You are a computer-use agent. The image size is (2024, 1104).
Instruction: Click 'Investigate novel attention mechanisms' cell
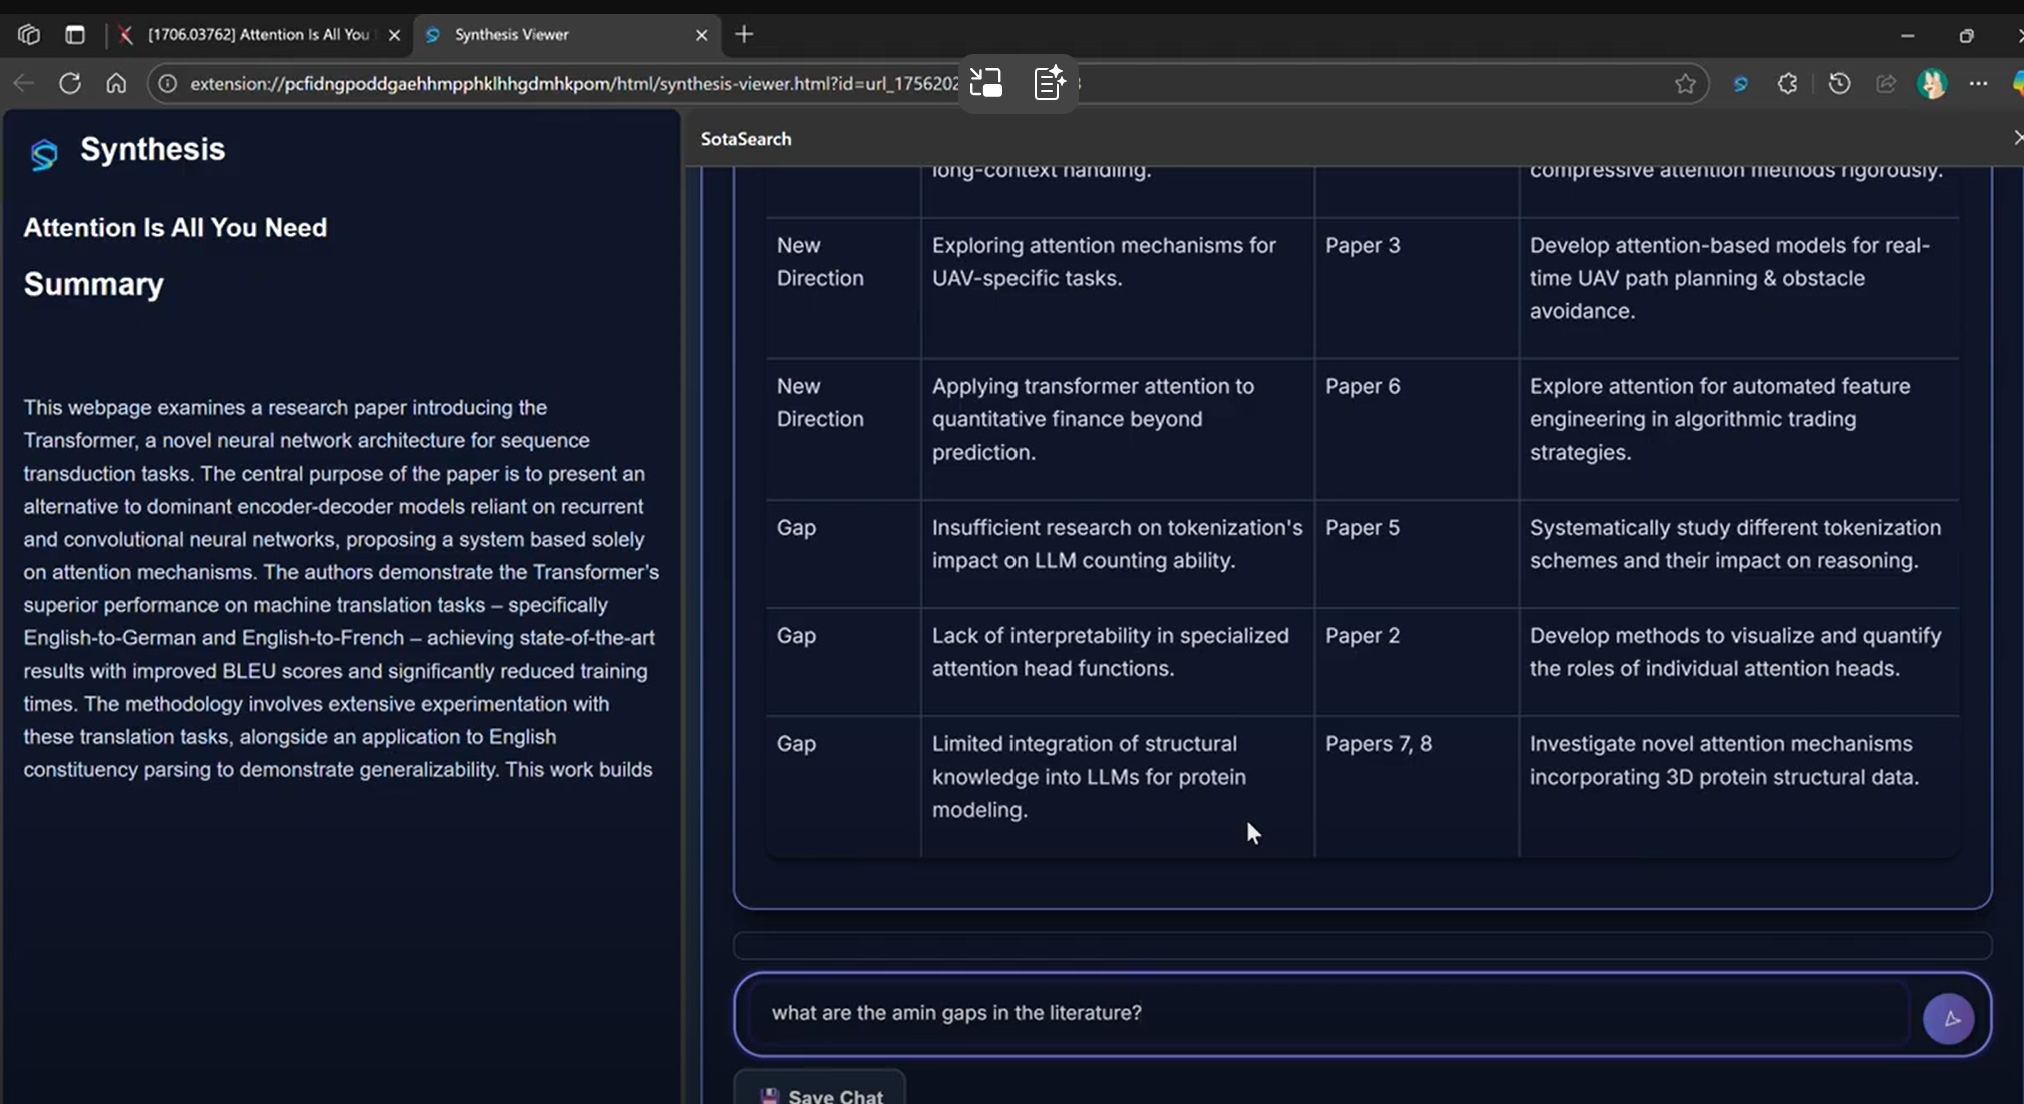1739,787
